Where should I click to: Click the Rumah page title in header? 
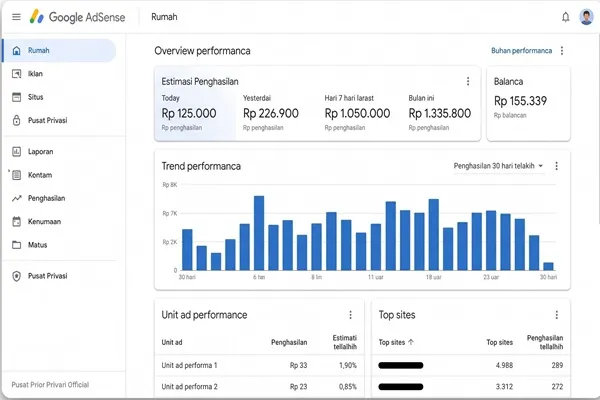(164, 17)
